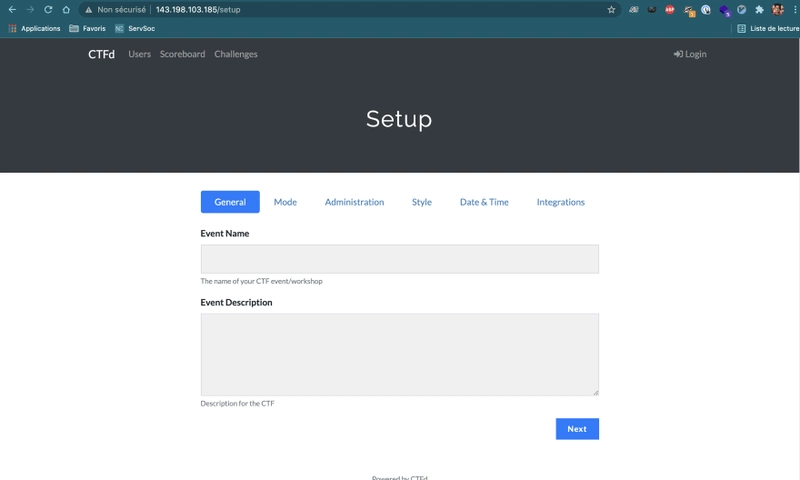Open the Favoris bookmarks folder

click(87, 28)
